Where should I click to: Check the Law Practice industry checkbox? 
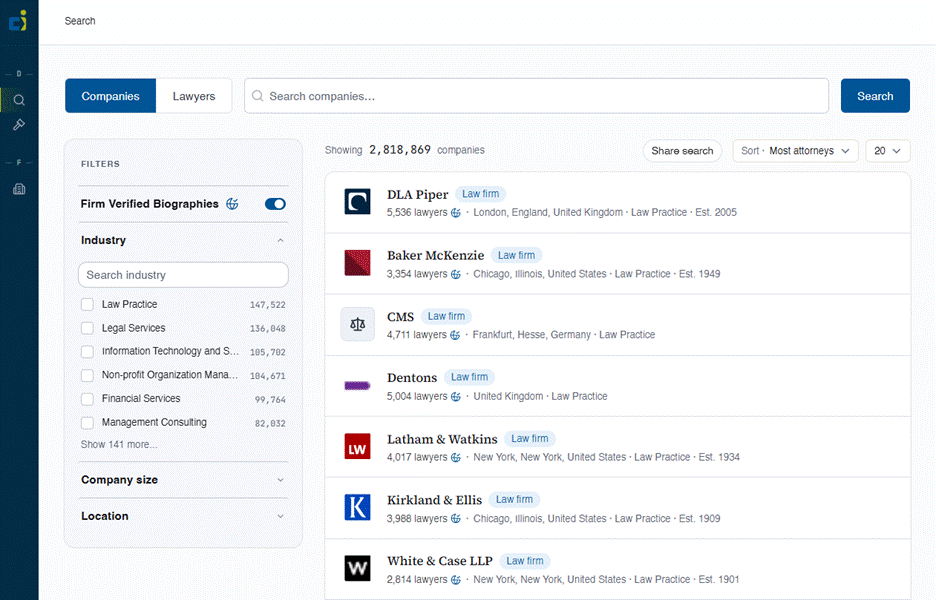coord(87,304)
